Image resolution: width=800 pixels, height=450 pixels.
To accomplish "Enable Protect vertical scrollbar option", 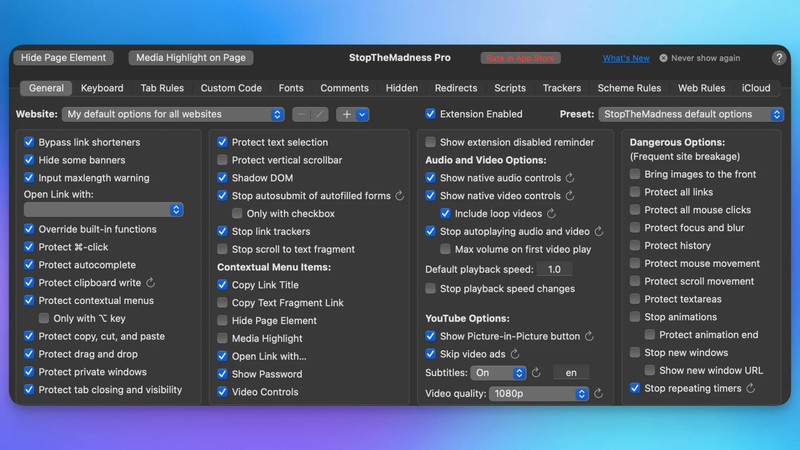I will [223, 160].
